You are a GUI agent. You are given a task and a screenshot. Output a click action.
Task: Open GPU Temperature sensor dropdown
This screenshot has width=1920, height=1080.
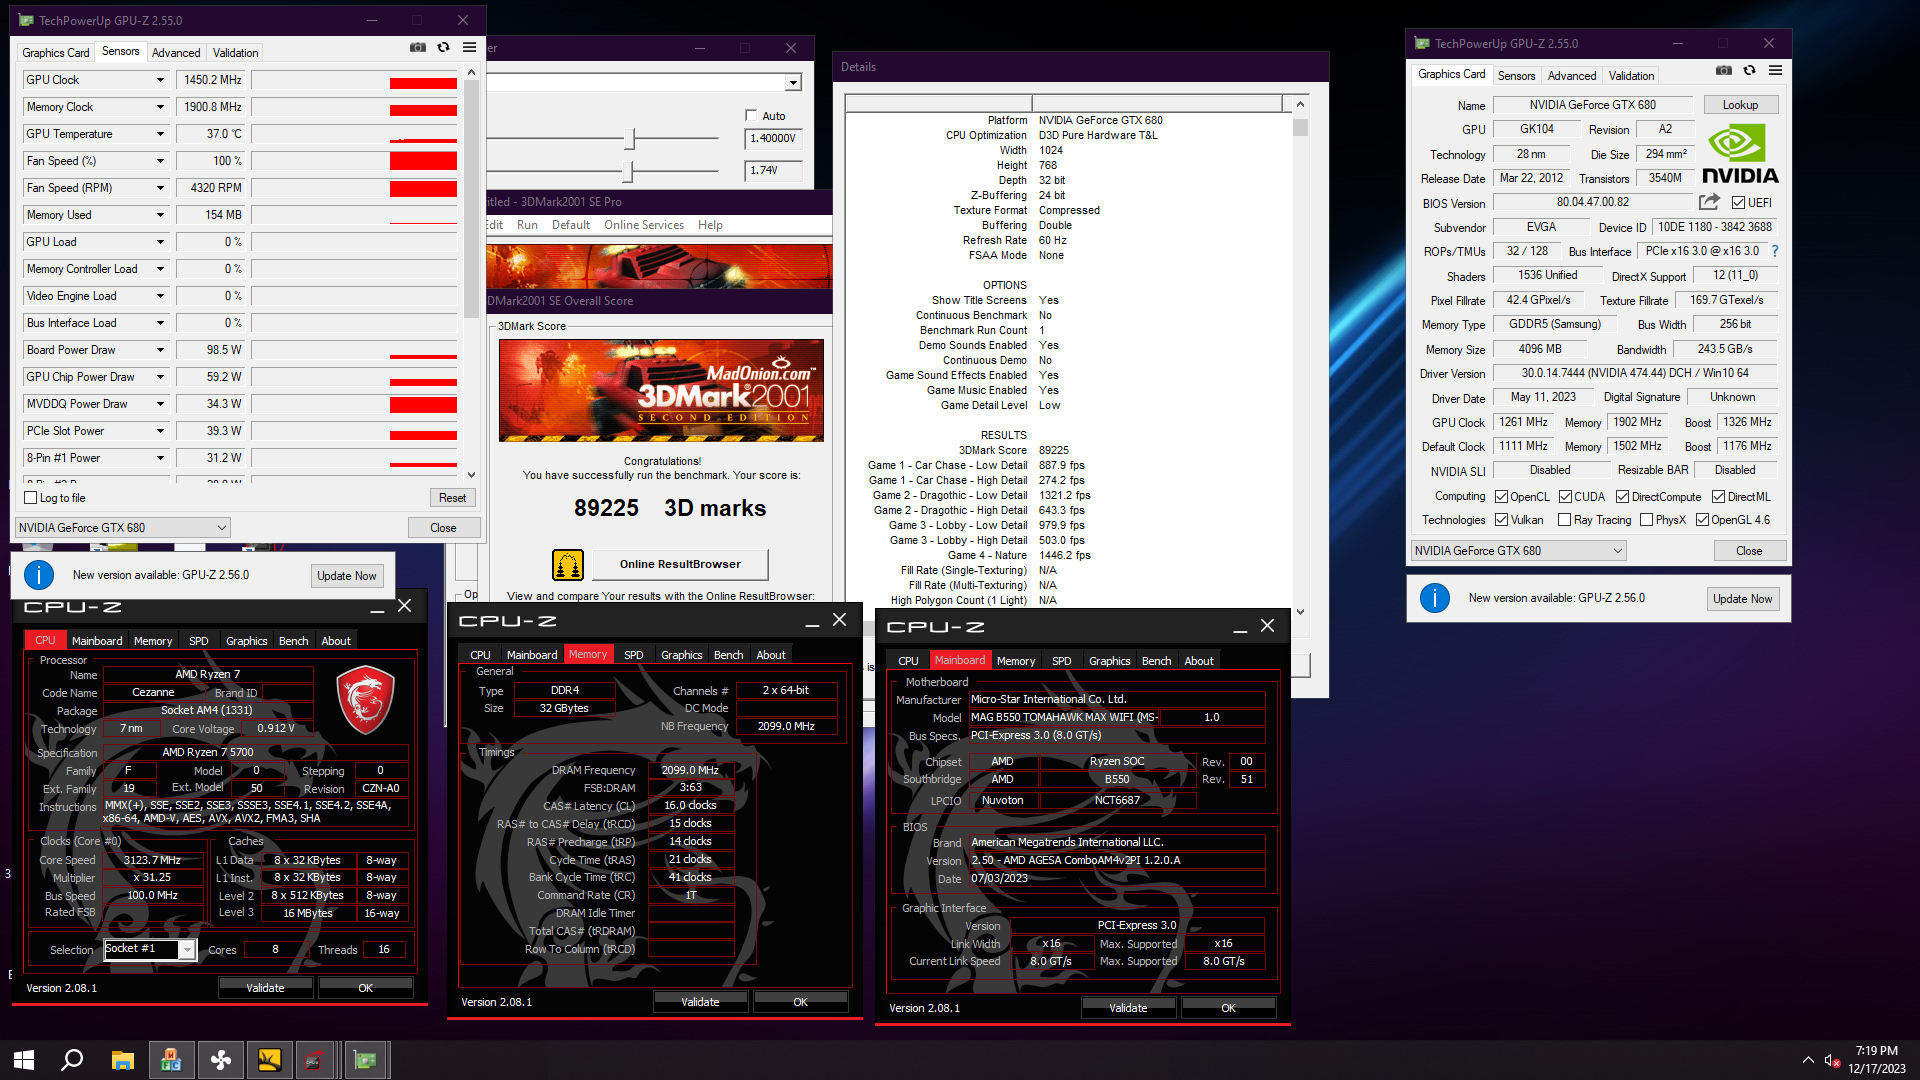point(160,134)
